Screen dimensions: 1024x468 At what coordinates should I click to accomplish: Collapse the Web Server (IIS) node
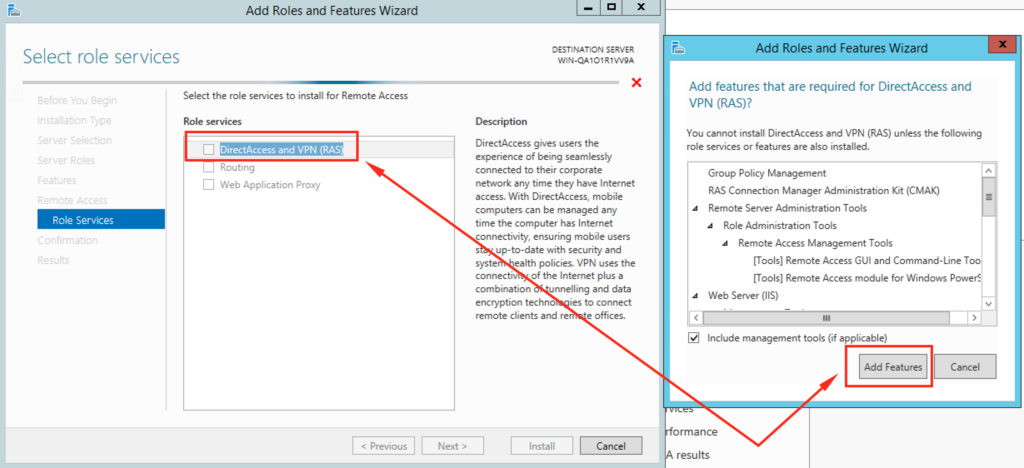tap(695, 296)
